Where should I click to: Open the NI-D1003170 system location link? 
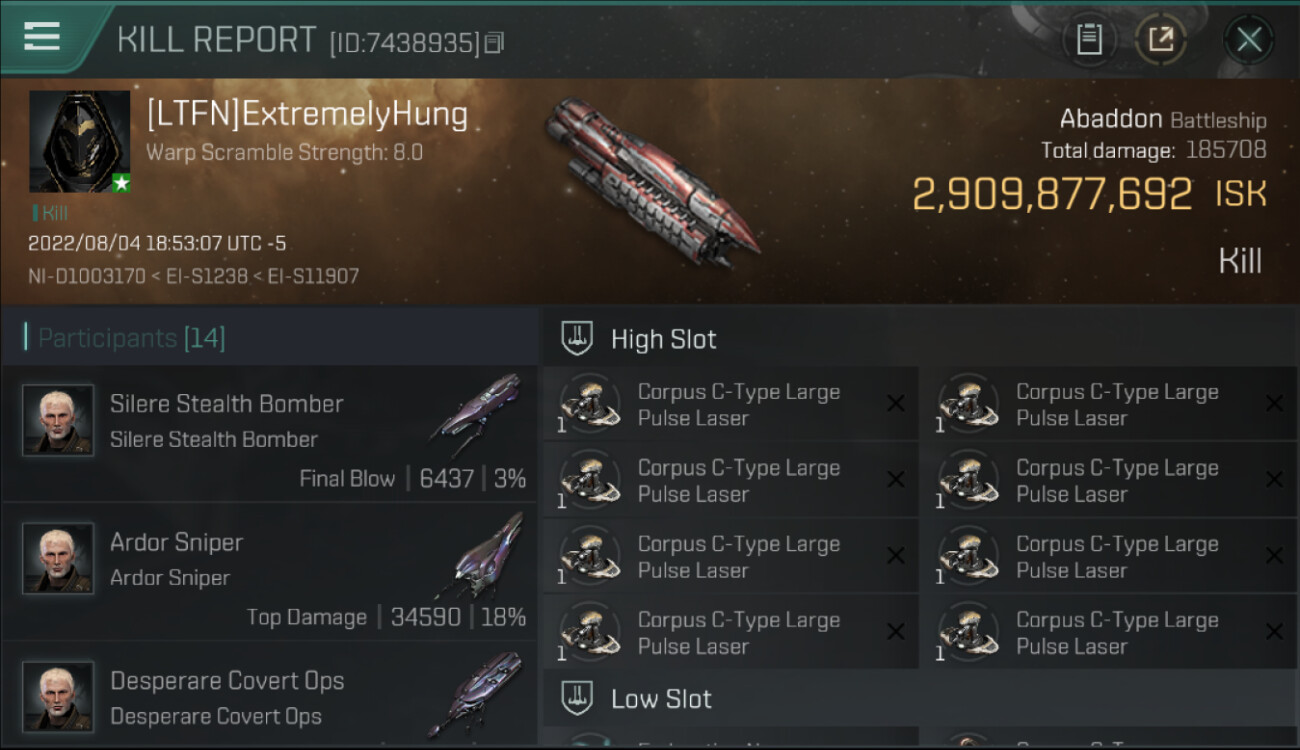pyautogui.click(x=87, y=275)
